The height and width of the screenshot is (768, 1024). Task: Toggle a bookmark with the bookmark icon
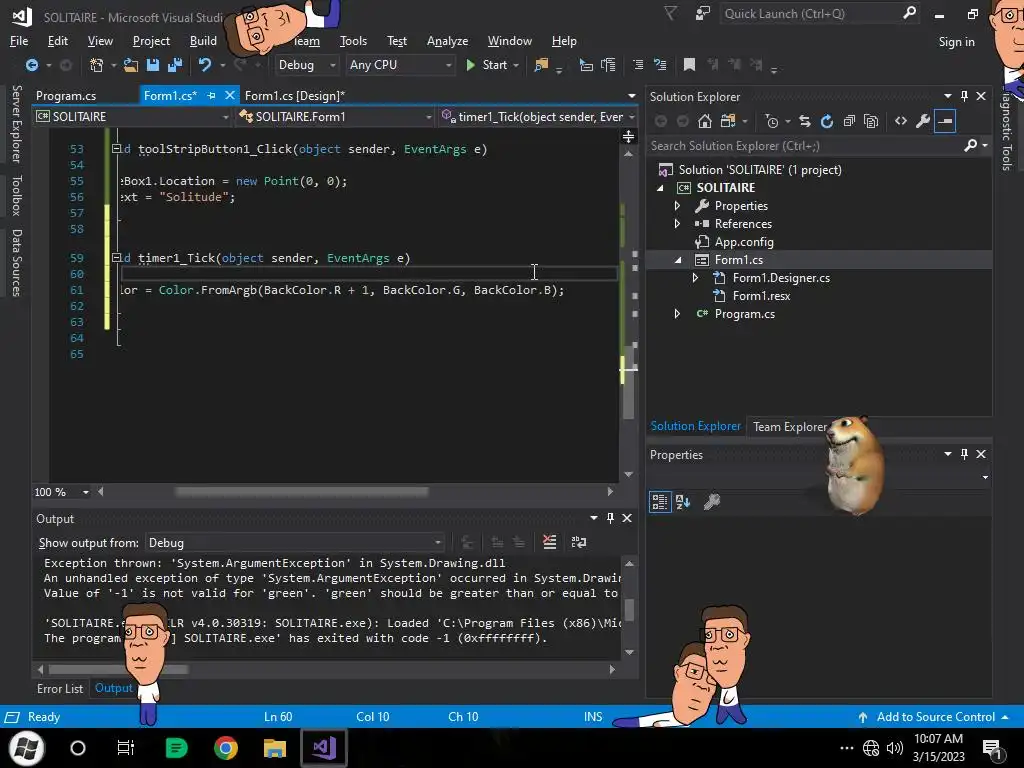click(689, 65)
